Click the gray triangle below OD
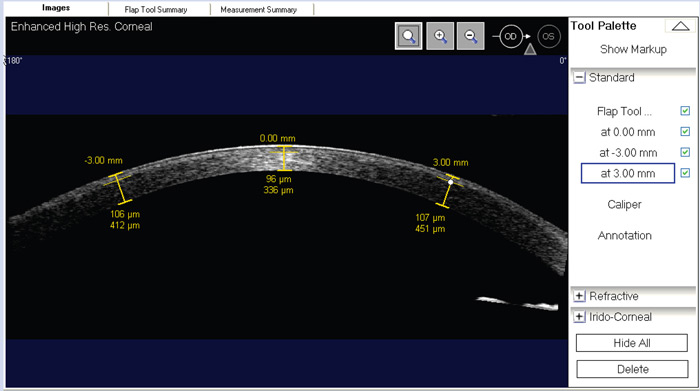This screenshot has width=700, height=391. click(530, 49)
